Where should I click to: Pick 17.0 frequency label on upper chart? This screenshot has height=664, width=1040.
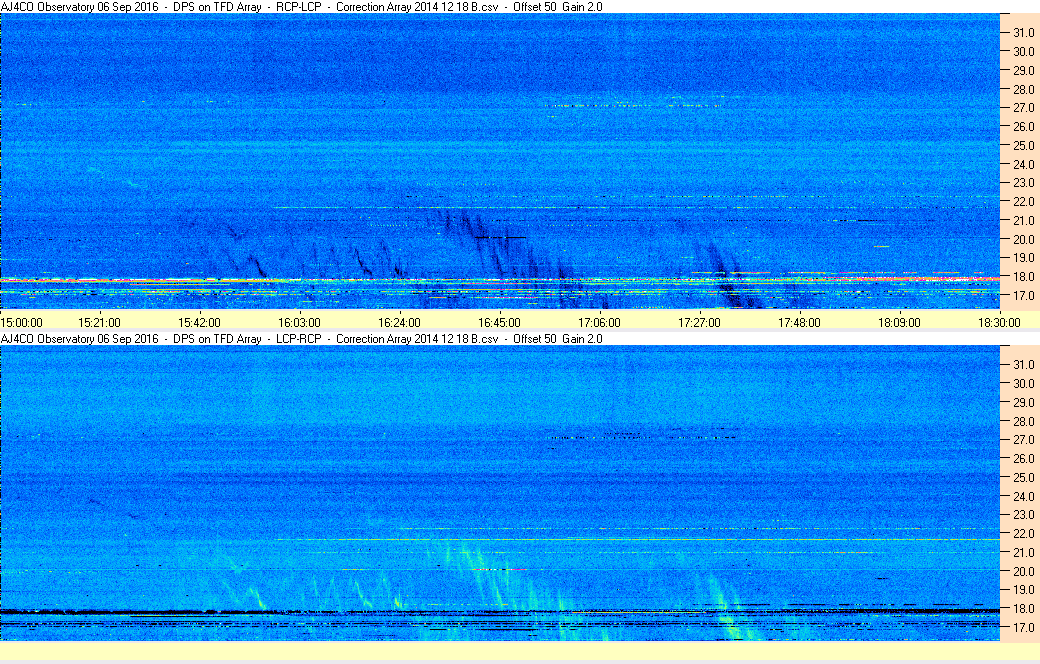coord(1020,296)
